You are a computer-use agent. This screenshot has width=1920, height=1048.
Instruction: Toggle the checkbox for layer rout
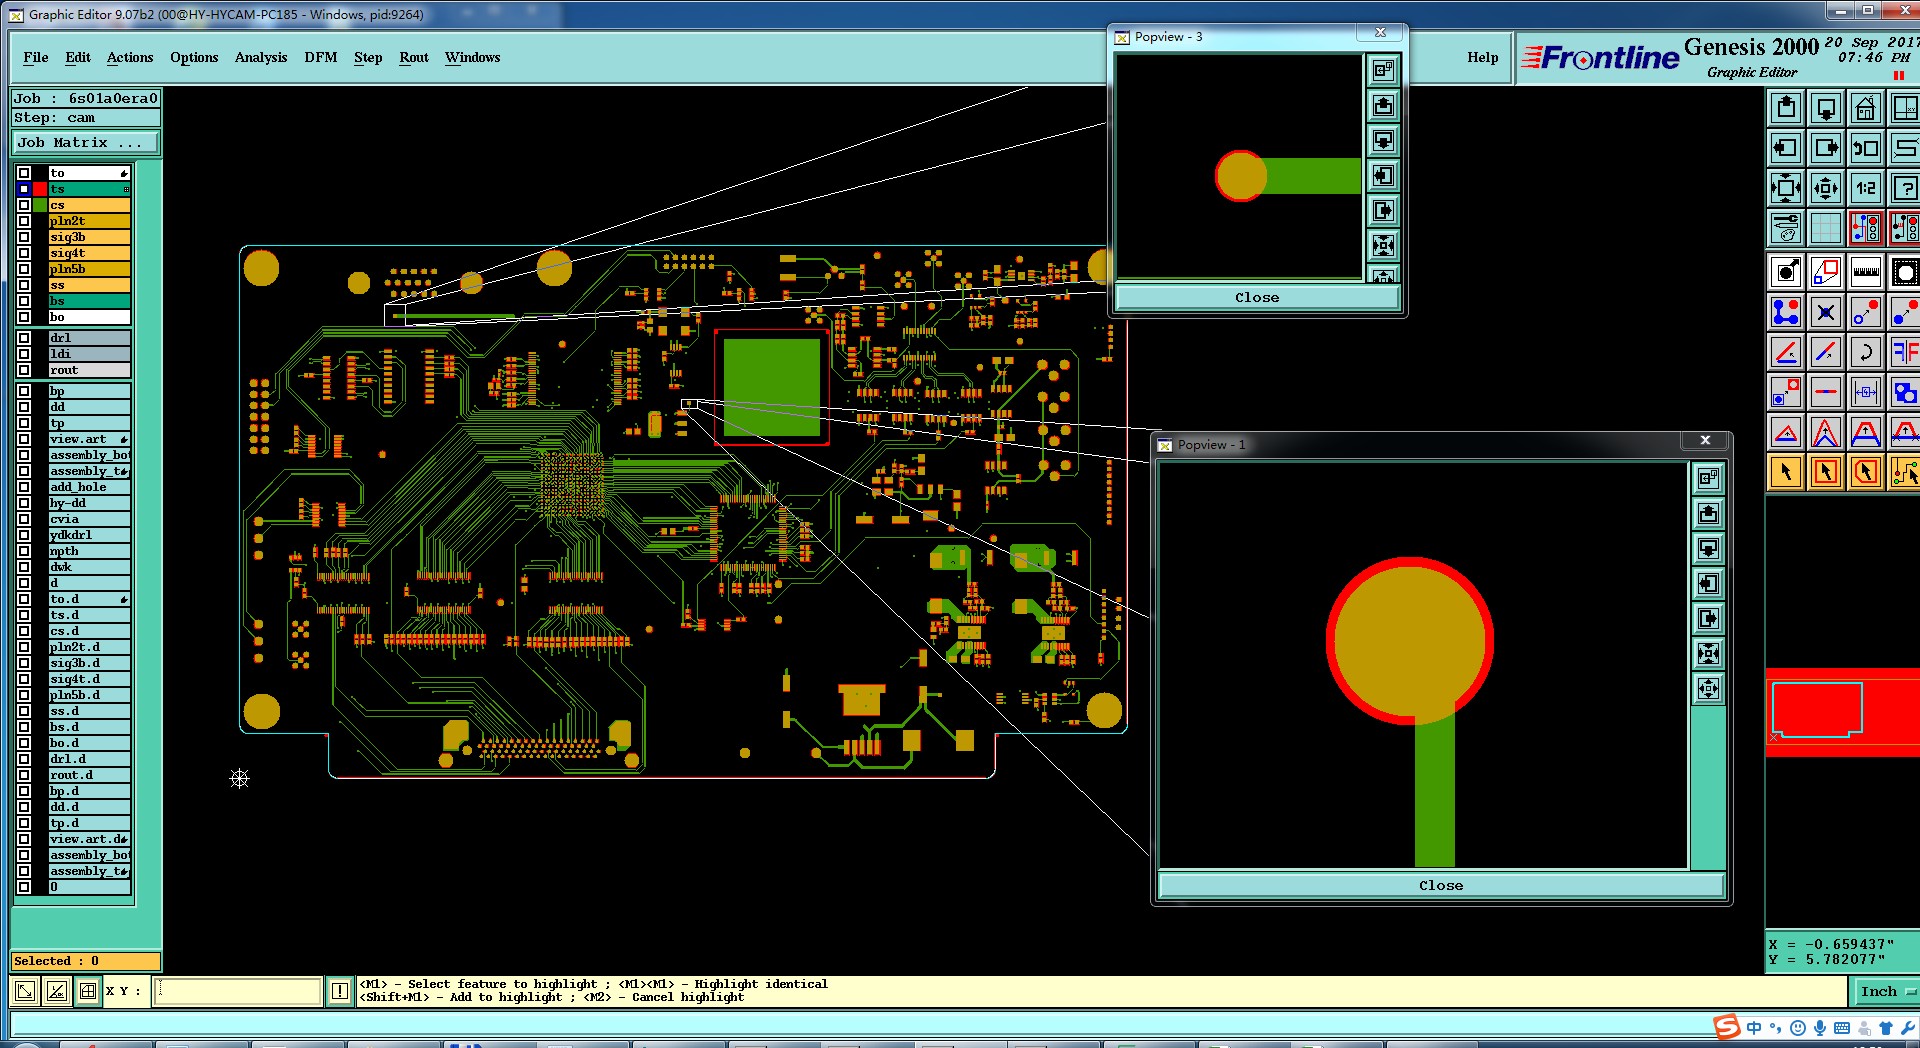(24, 370)
